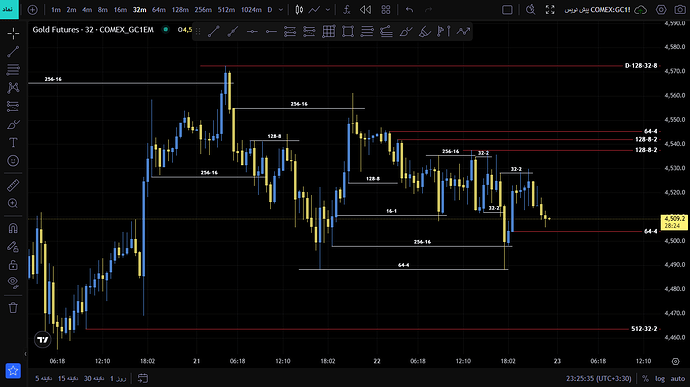Open price scale settings gear at bottom-right

coord(675,361)
